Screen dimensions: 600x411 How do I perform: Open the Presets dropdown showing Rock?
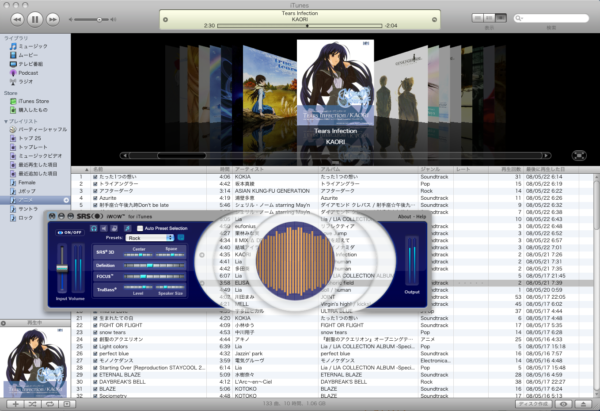click(150, 238)
